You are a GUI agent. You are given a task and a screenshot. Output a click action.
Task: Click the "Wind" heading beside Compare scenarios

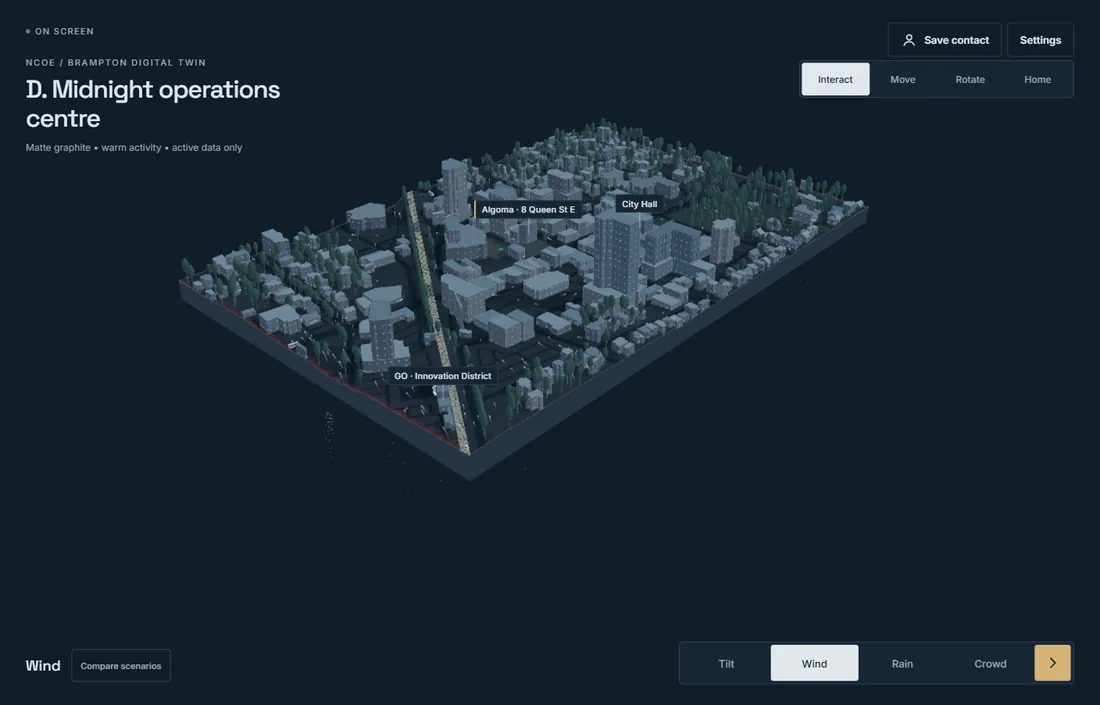(43, 666)
